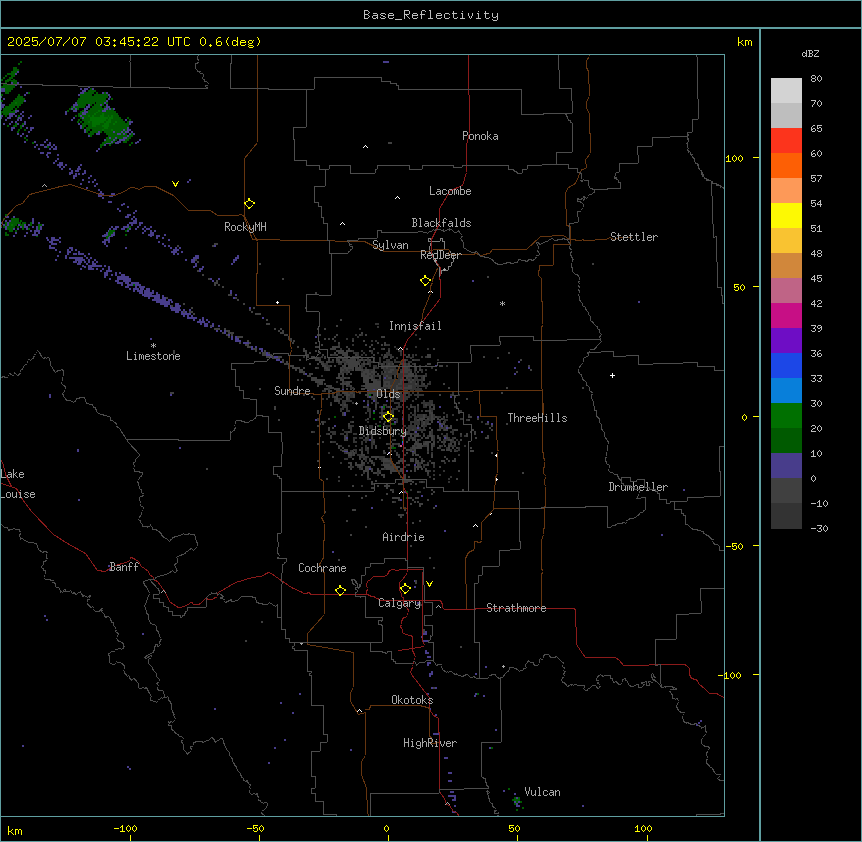Click the green echo cluster near Vulcan
This screenshot has width=862, height=842.
tap(517, 802)
